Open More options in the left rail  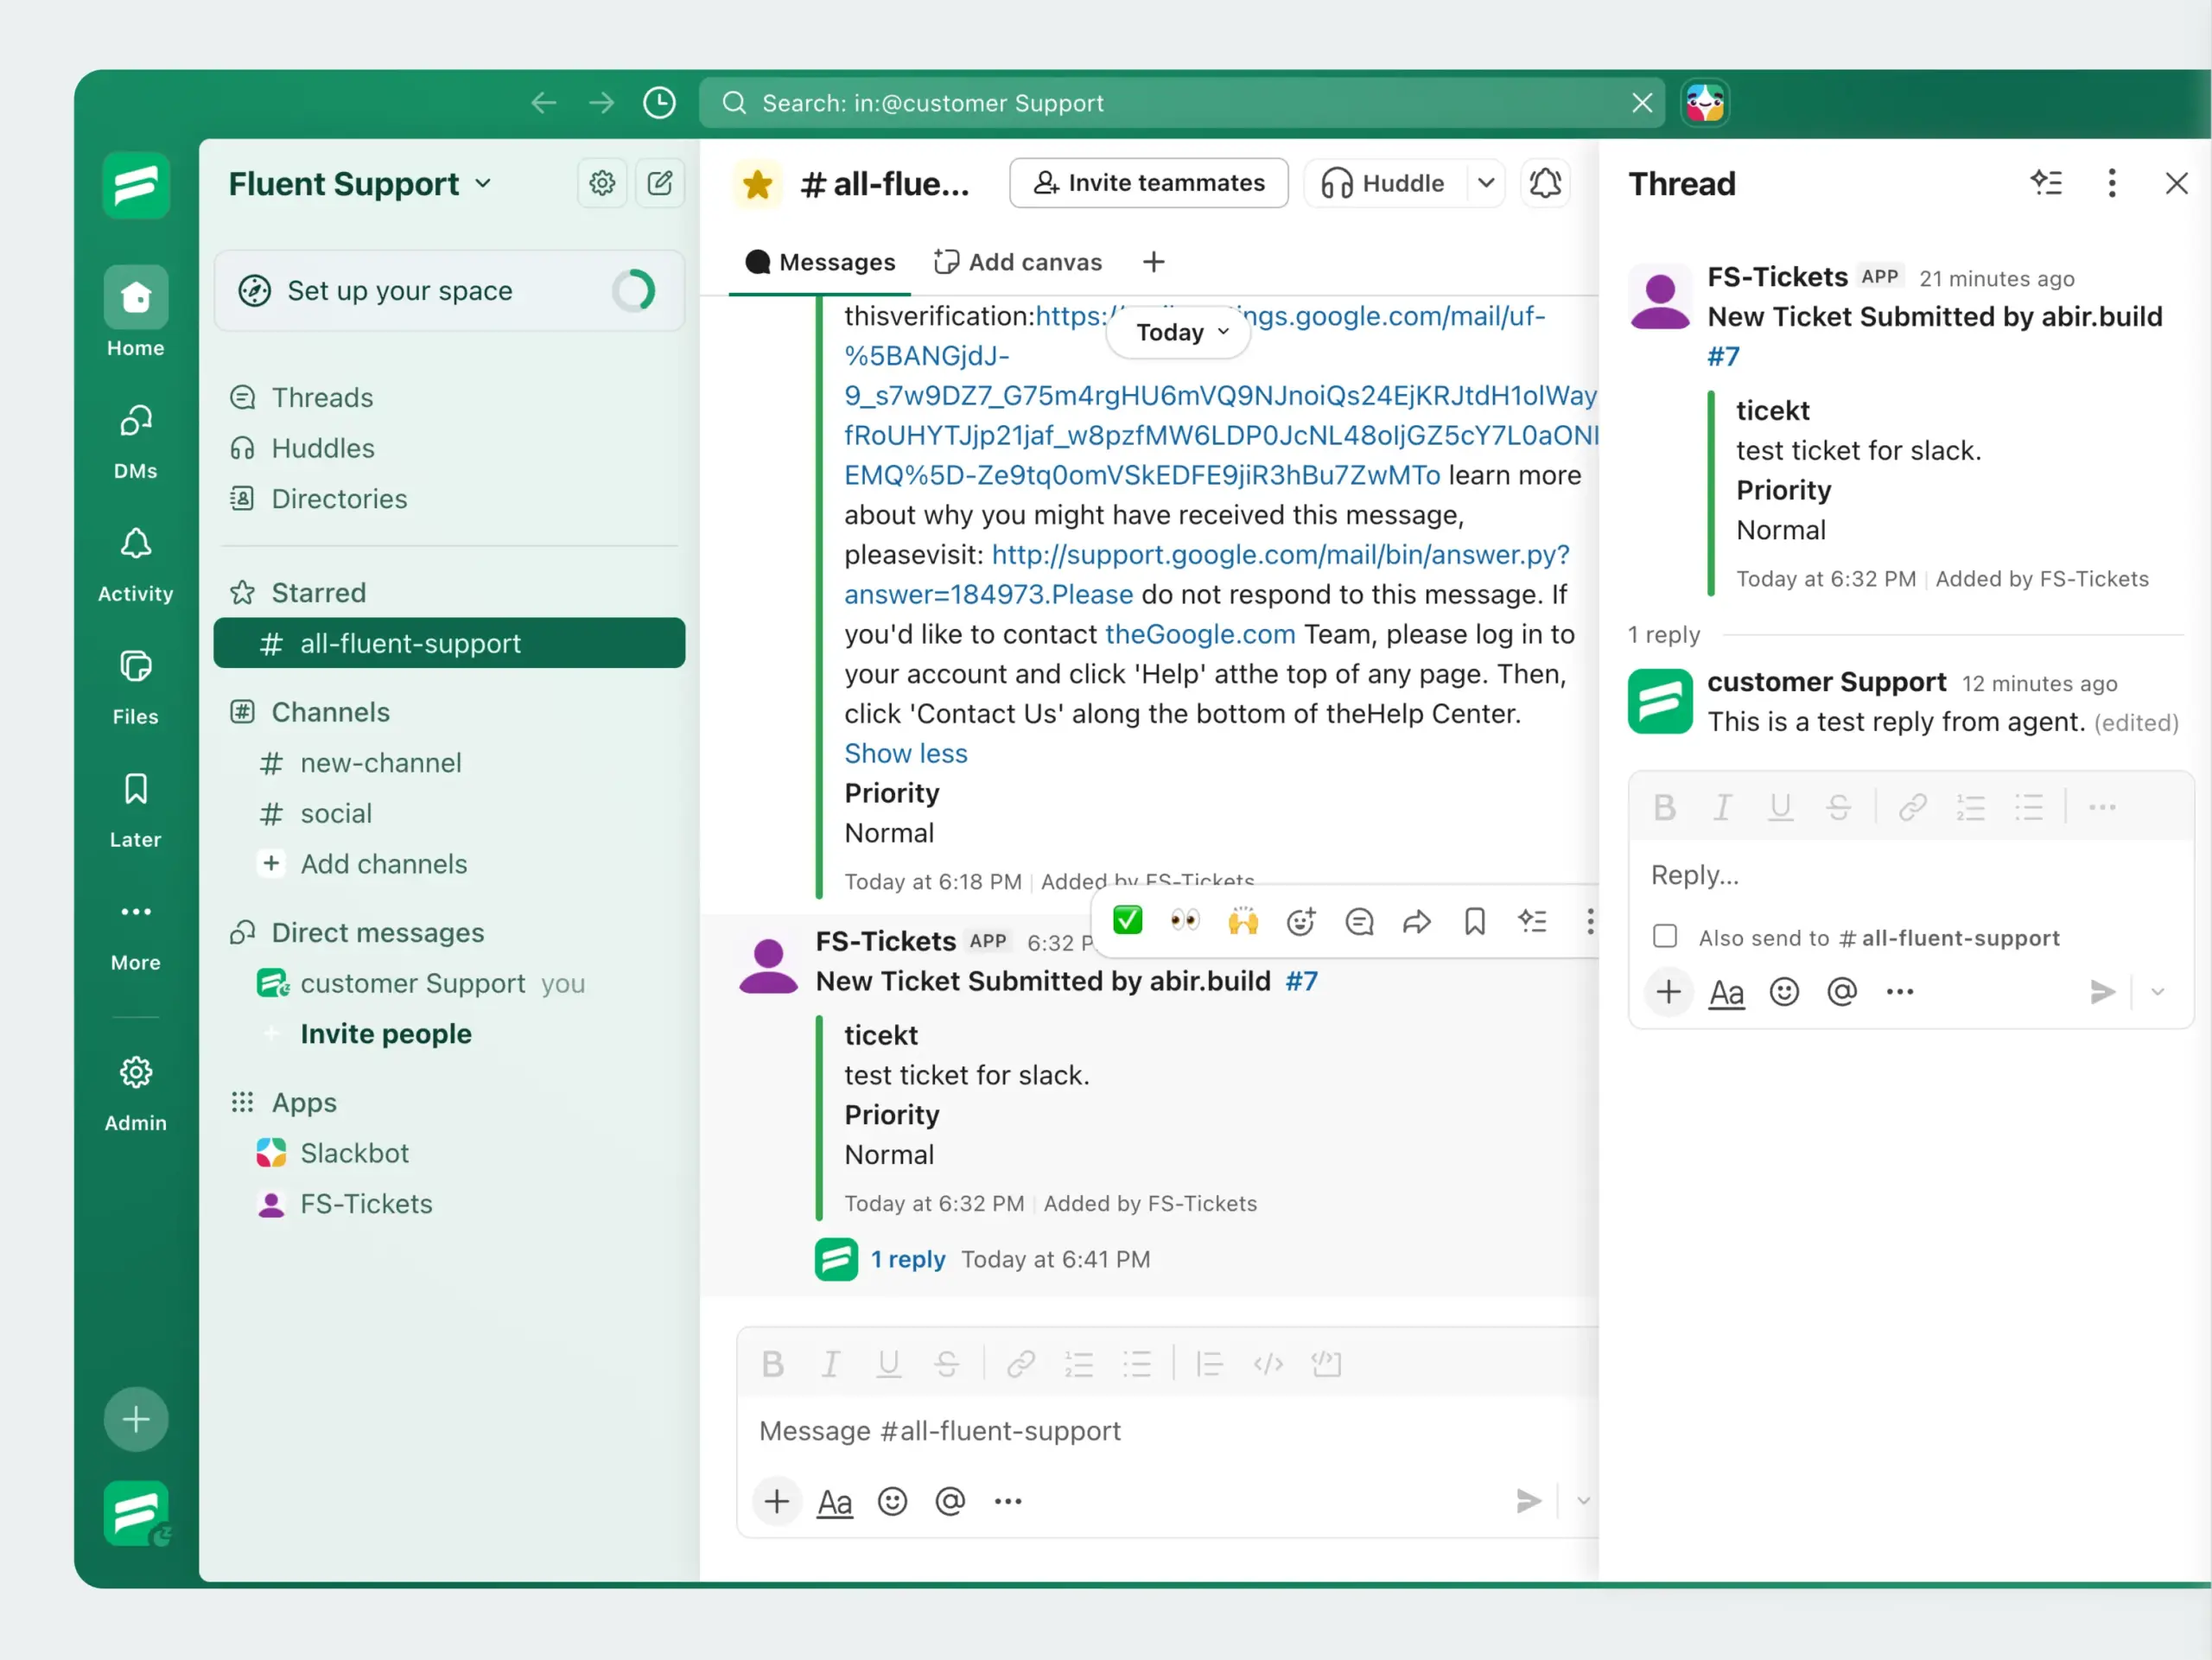coord(136,934)
